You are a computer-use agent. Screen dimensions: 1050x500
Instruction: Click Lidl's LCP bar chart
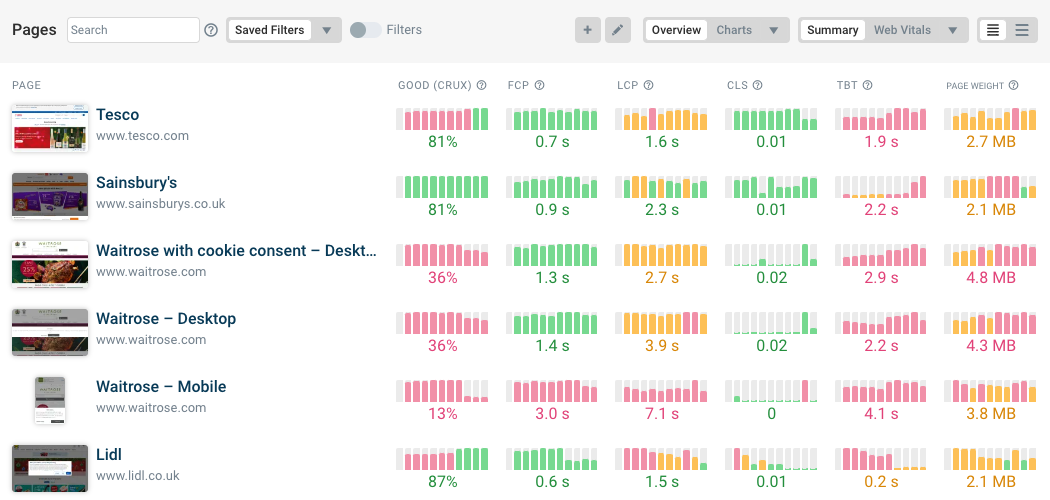(661, 459)
